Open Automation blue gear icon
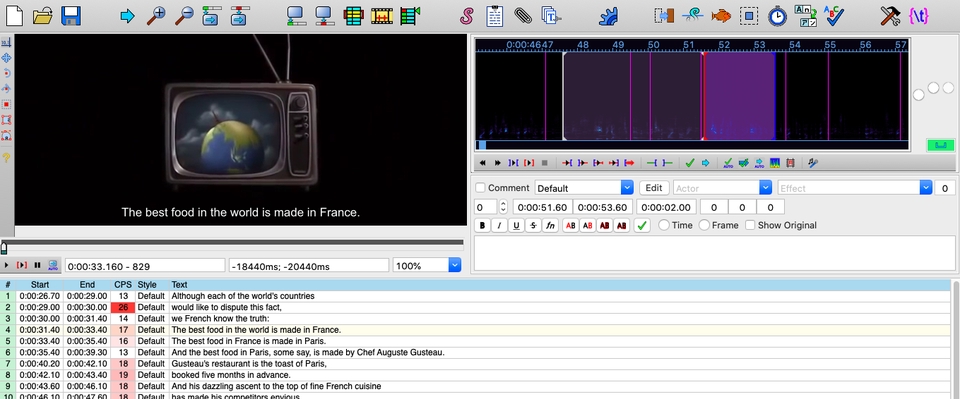The height and width of the screenshot is (399, 960). (608, 16)
